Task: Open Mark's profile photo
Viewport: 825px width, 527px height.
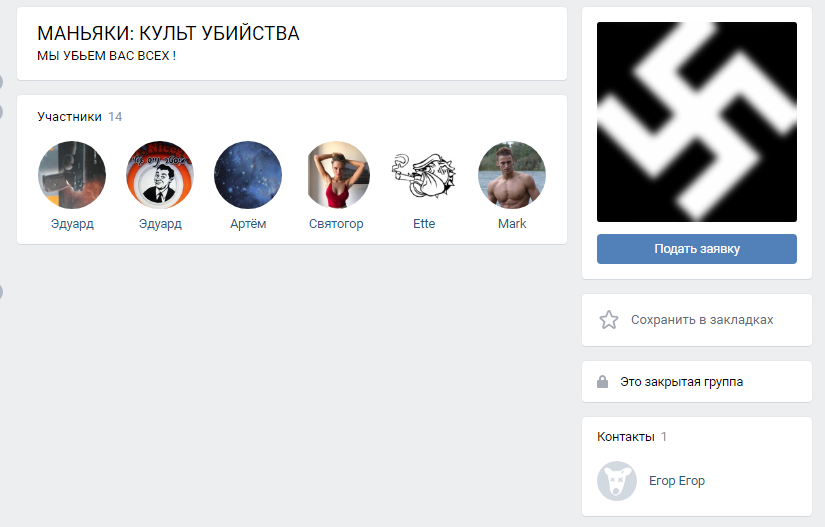Action: (512, 175)
